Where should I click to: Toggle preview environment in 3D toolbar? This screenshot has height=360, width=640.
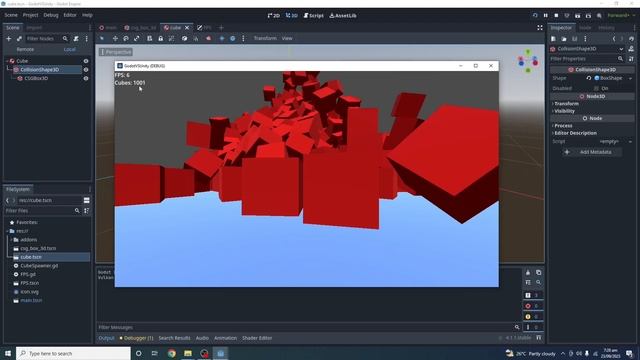click(x=232, y=38)
